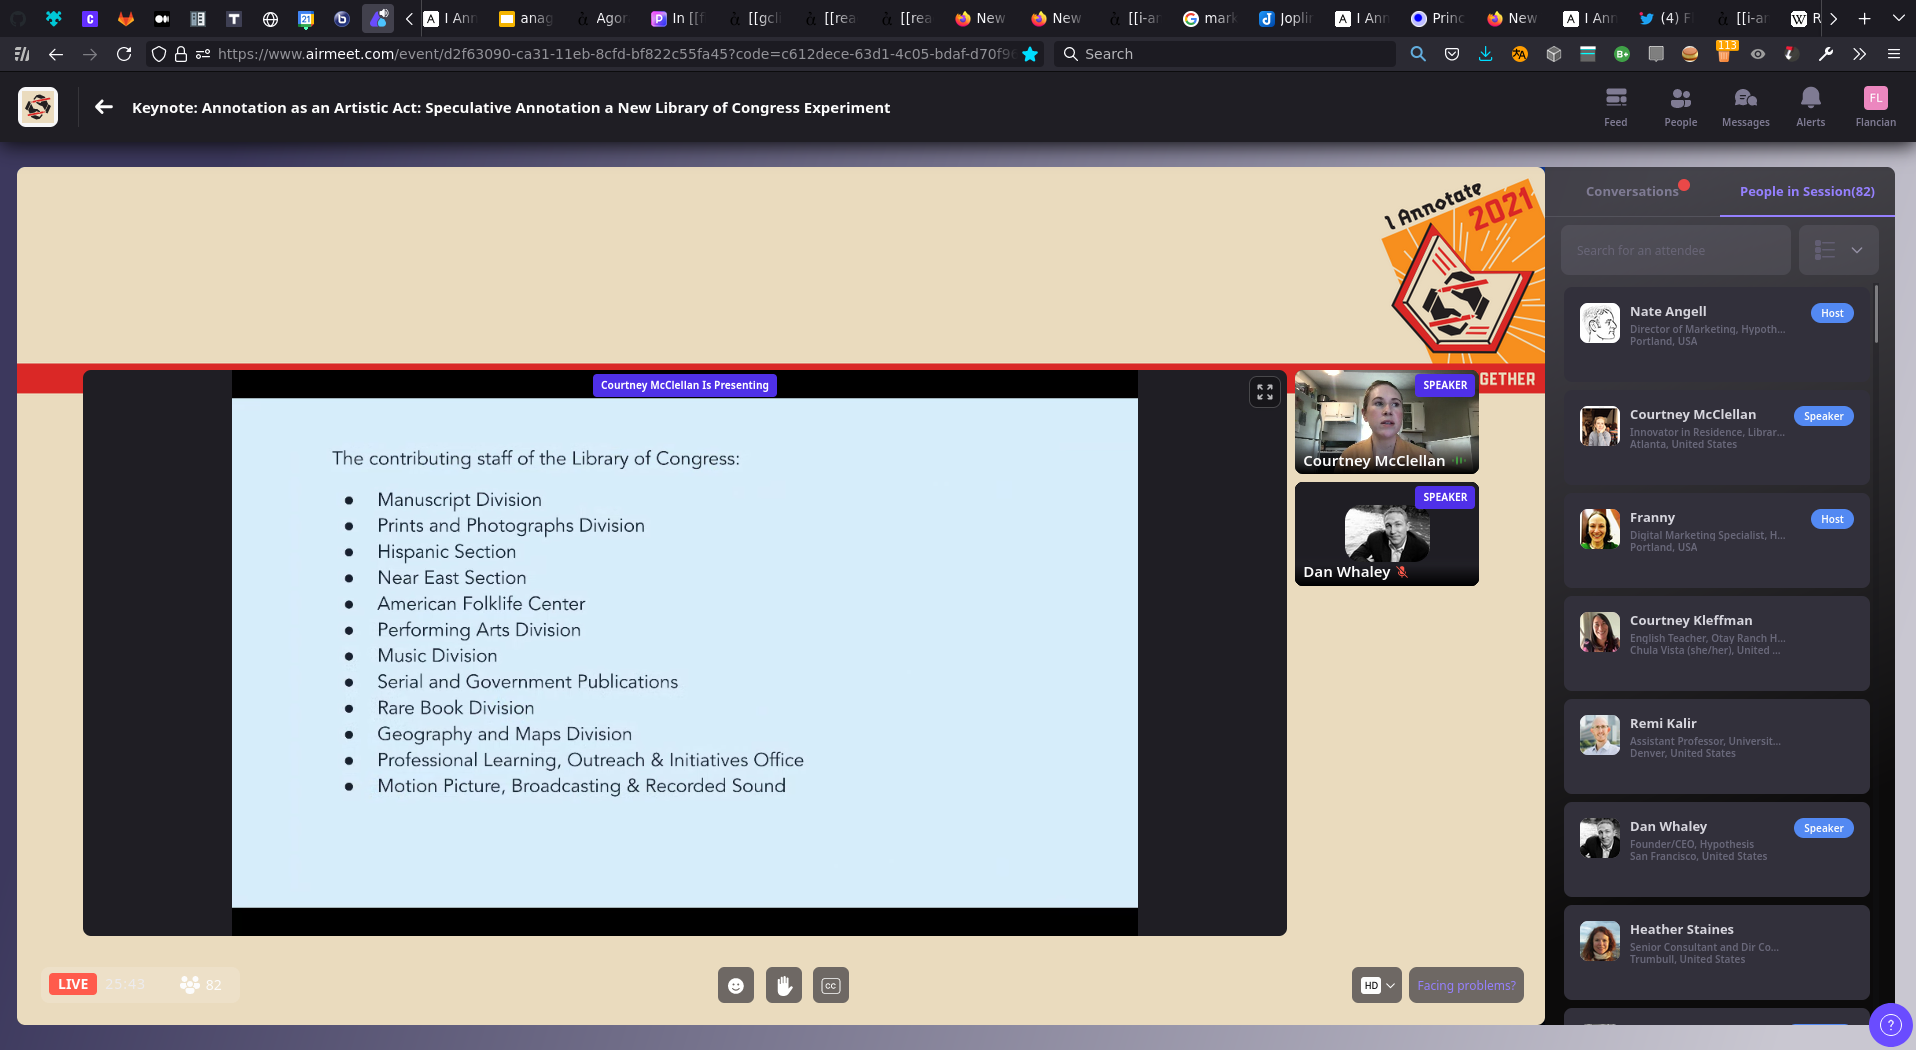The height and width of the screenshot is (1050, 1916).
Task: Click the 82 attendee count icon
Action: [x=190, y=984]
